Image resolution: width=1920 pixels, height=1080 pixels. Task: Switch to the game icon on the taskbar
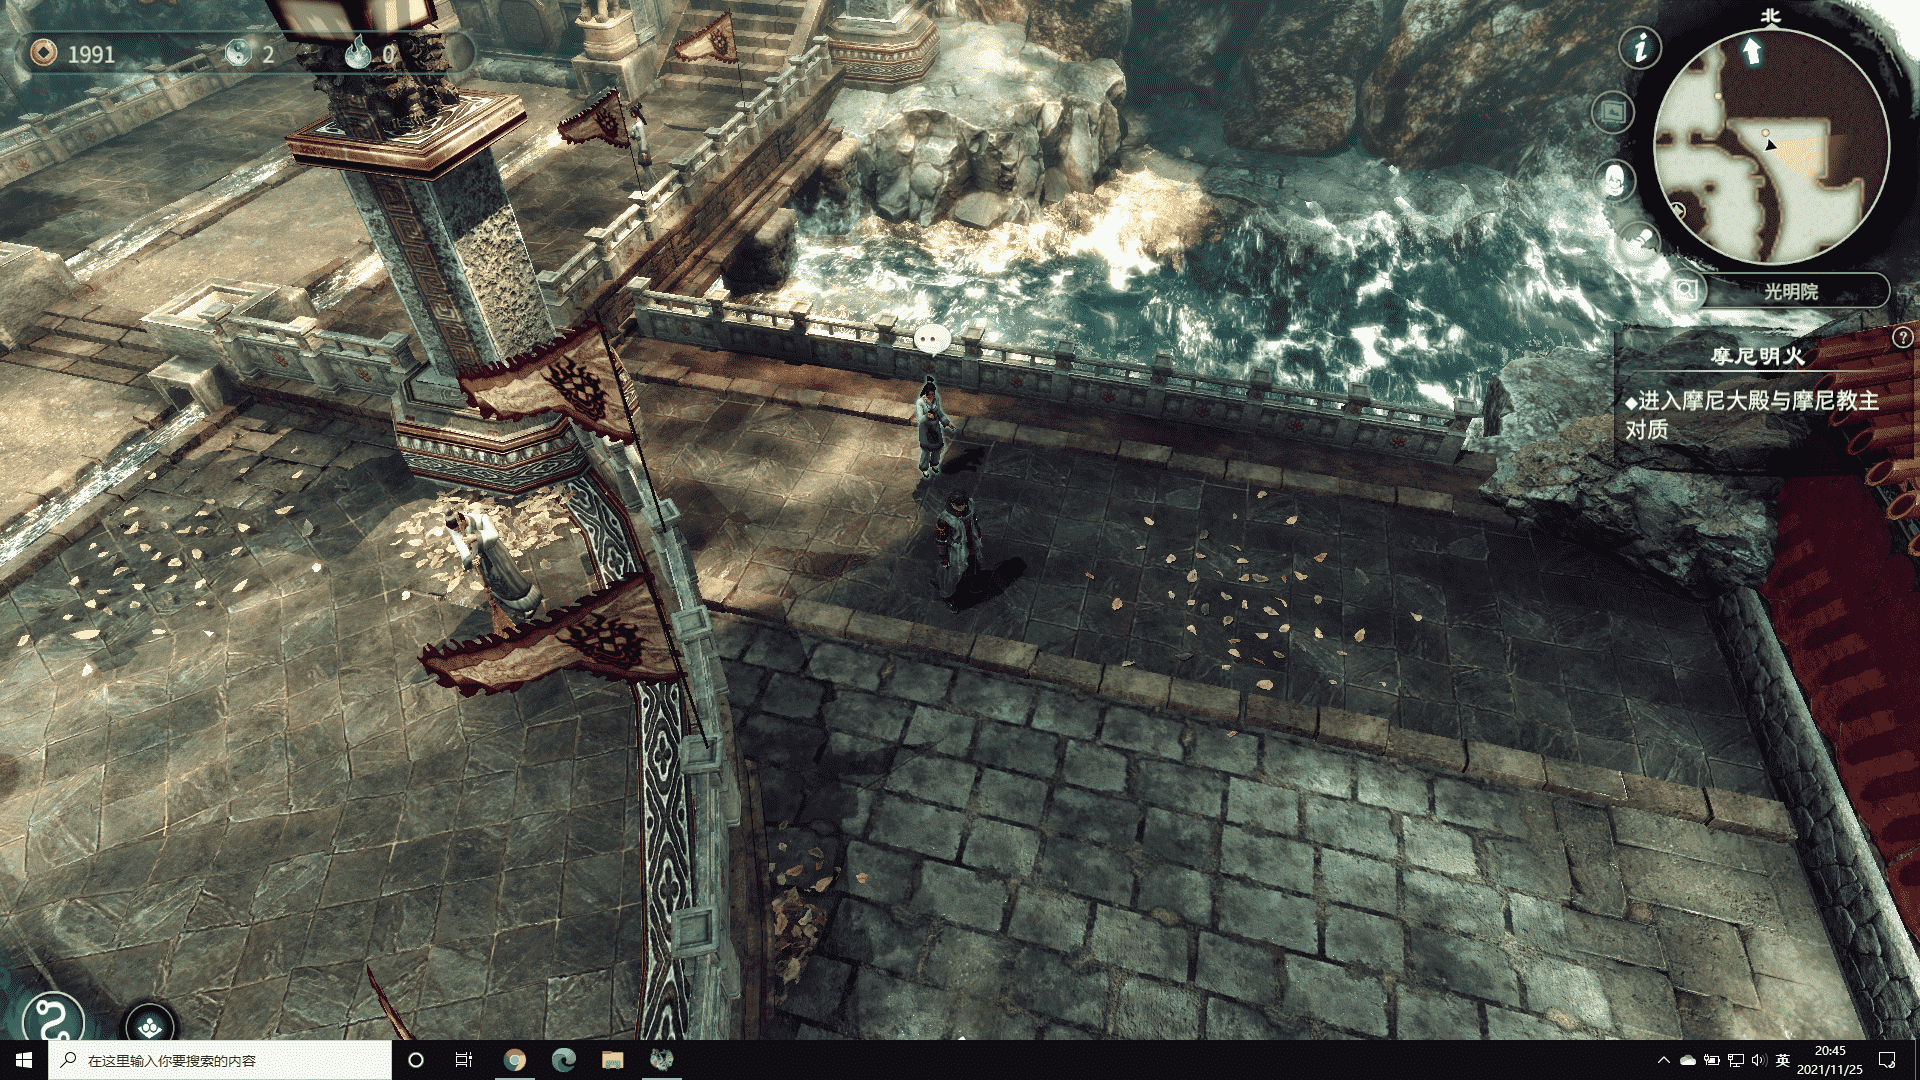662,1060
